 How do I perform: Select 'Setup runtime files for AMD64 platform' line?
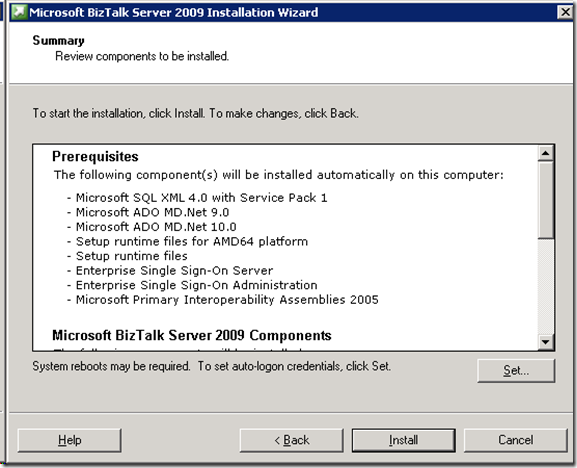[192, 241]
